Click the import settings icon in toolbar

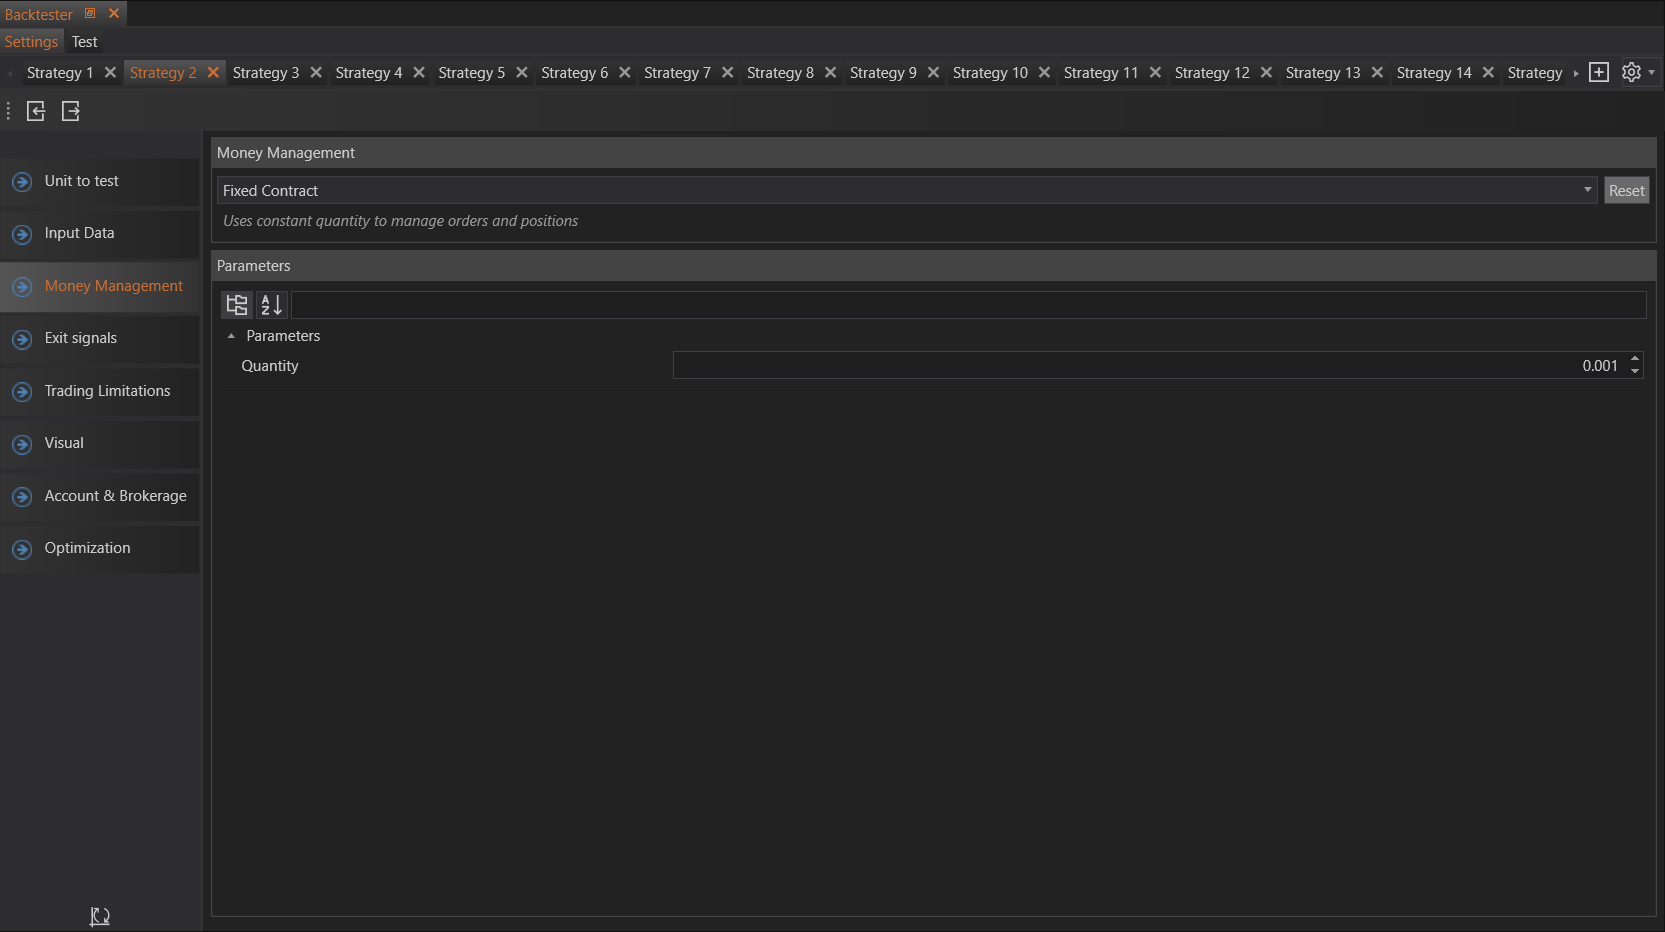point(36,111)
